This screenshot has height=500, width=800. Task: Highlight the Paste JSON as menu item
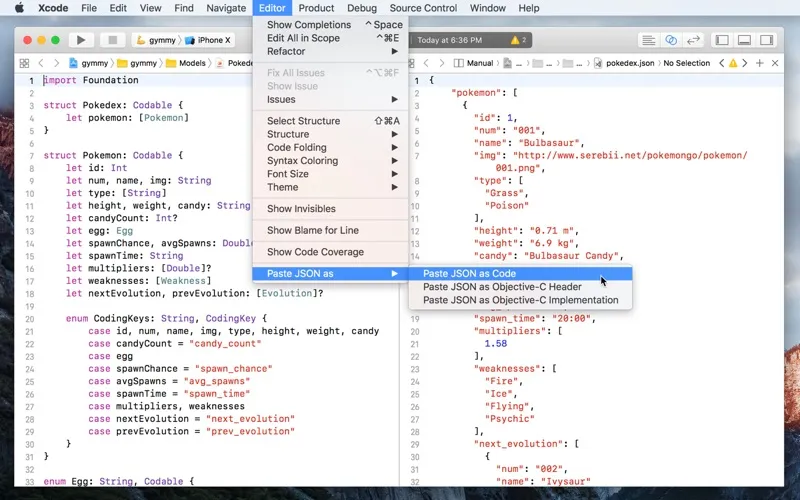[x=330, y=273]
